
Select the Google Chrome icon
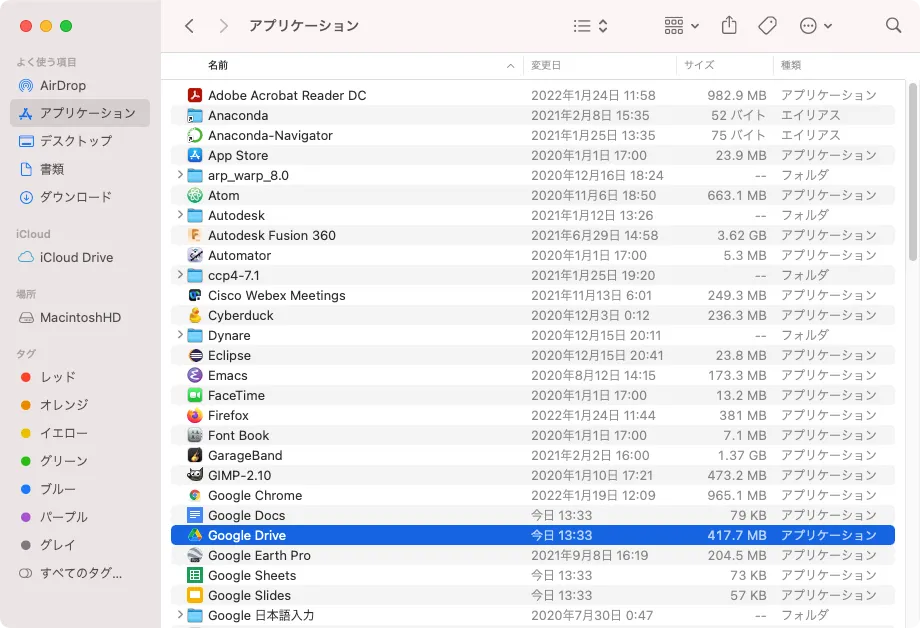pyautogui.click(x=195, y=495)
